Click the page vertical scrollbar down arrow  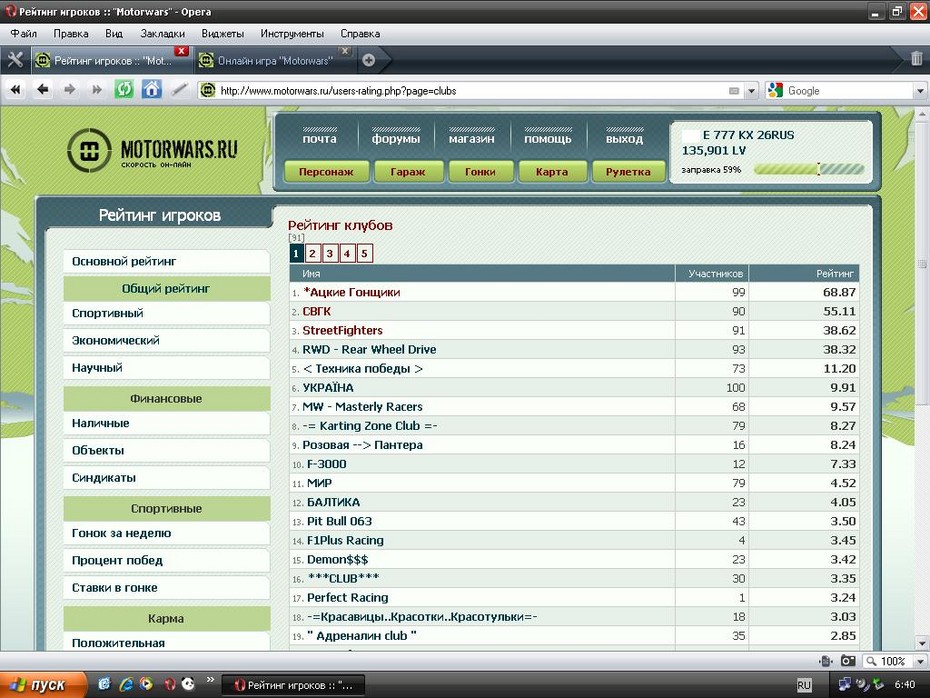coord(922,643)
